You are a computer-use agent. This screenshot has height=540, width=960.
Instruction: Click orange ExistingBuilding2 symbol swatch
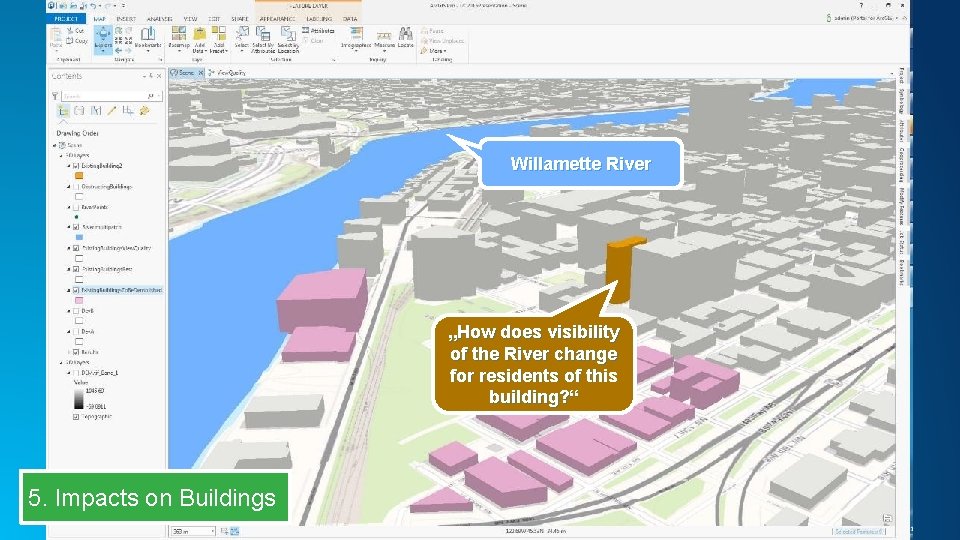click(x=79, y=176)
